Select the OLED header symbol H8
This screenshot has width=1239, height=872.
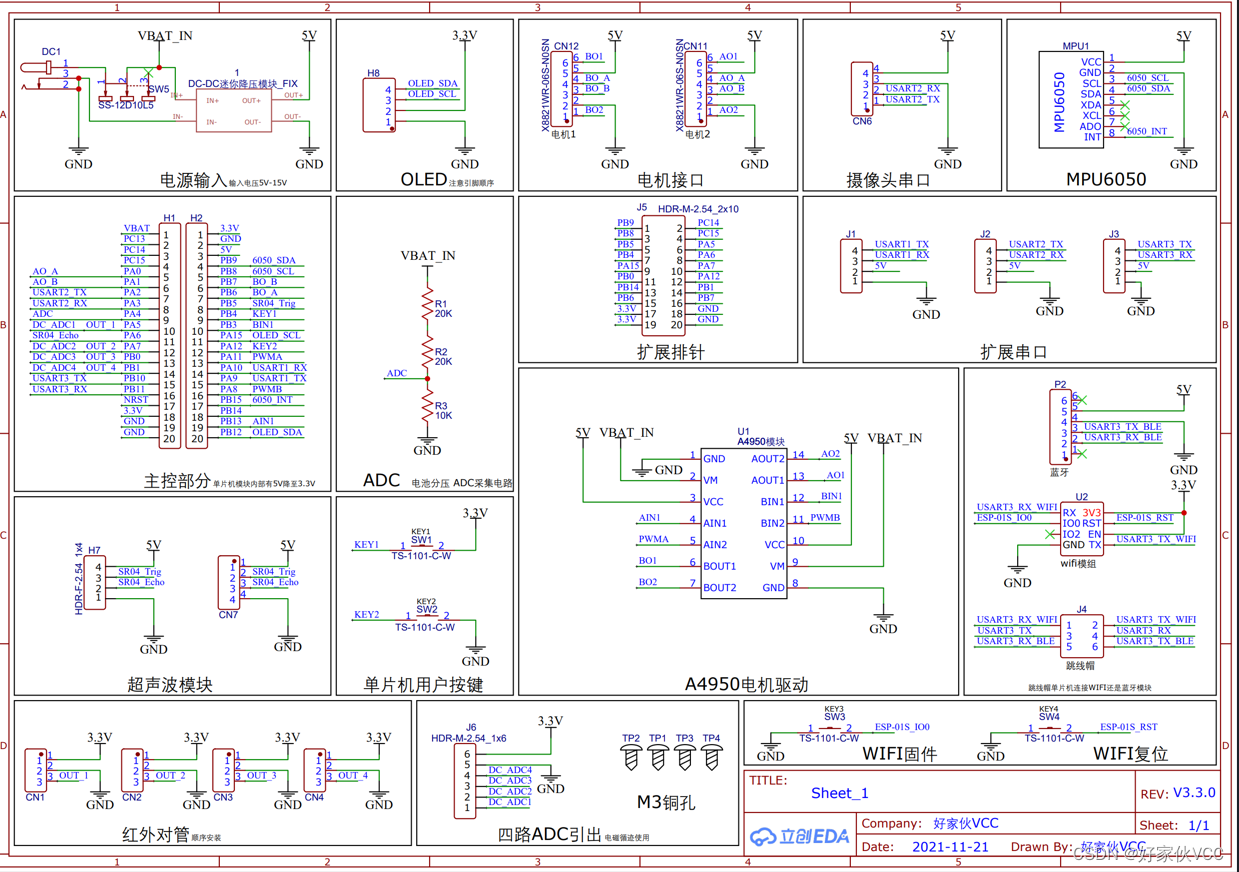click(380, 105)
